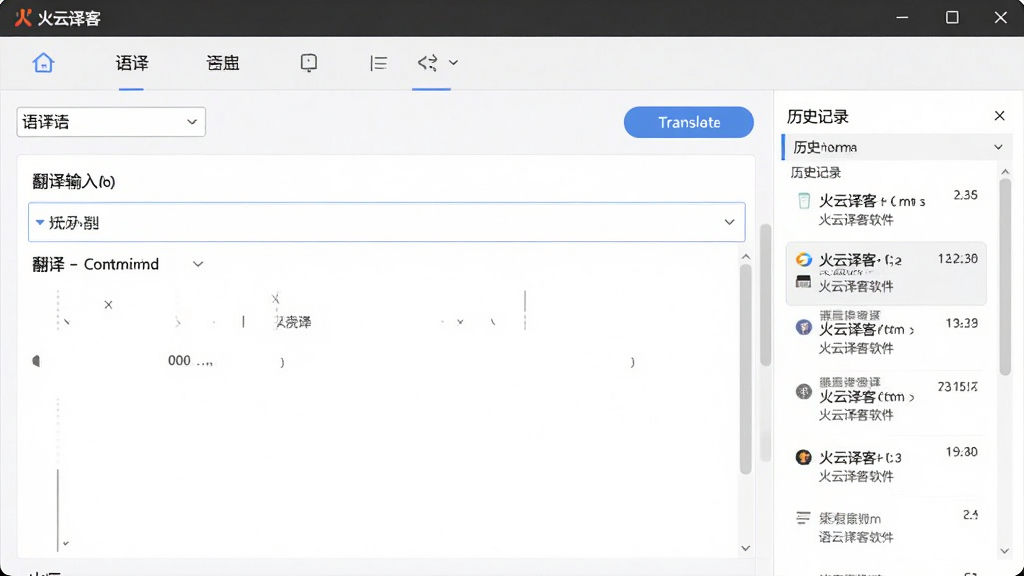The image size is (1024, 576).
Task: Click the history list scrollbar thumb
Action: (x=1005, y=278)
